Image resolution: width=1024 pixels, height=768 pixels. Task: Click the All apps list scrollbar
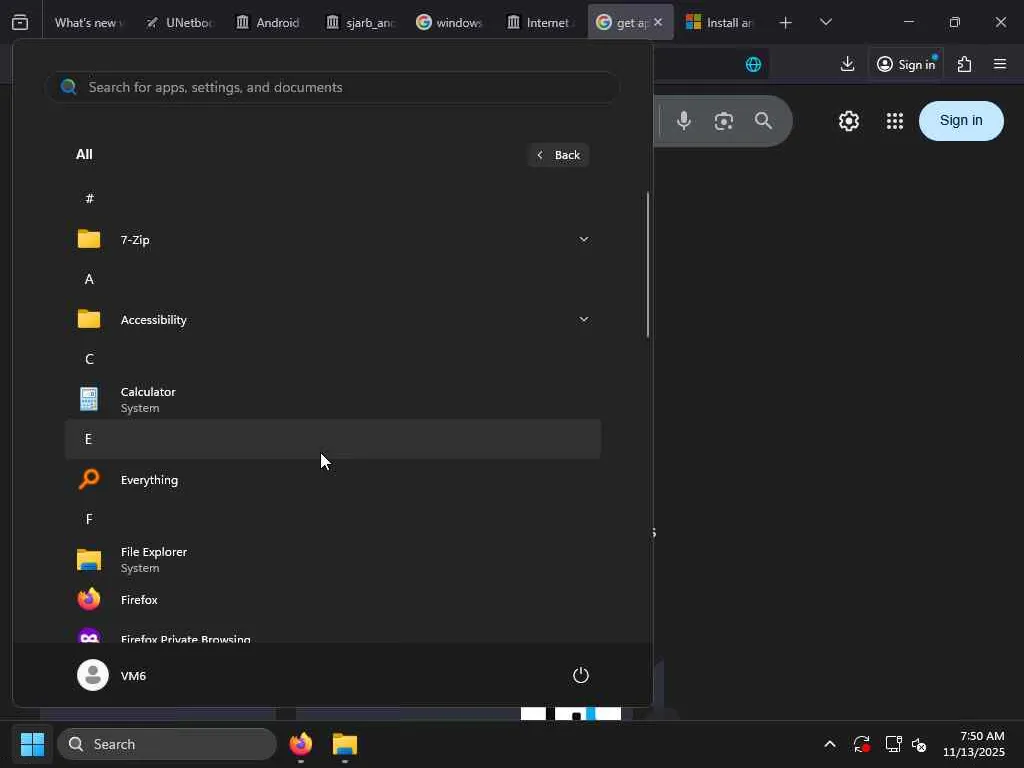pyautogui.click(x=648, y=264)
